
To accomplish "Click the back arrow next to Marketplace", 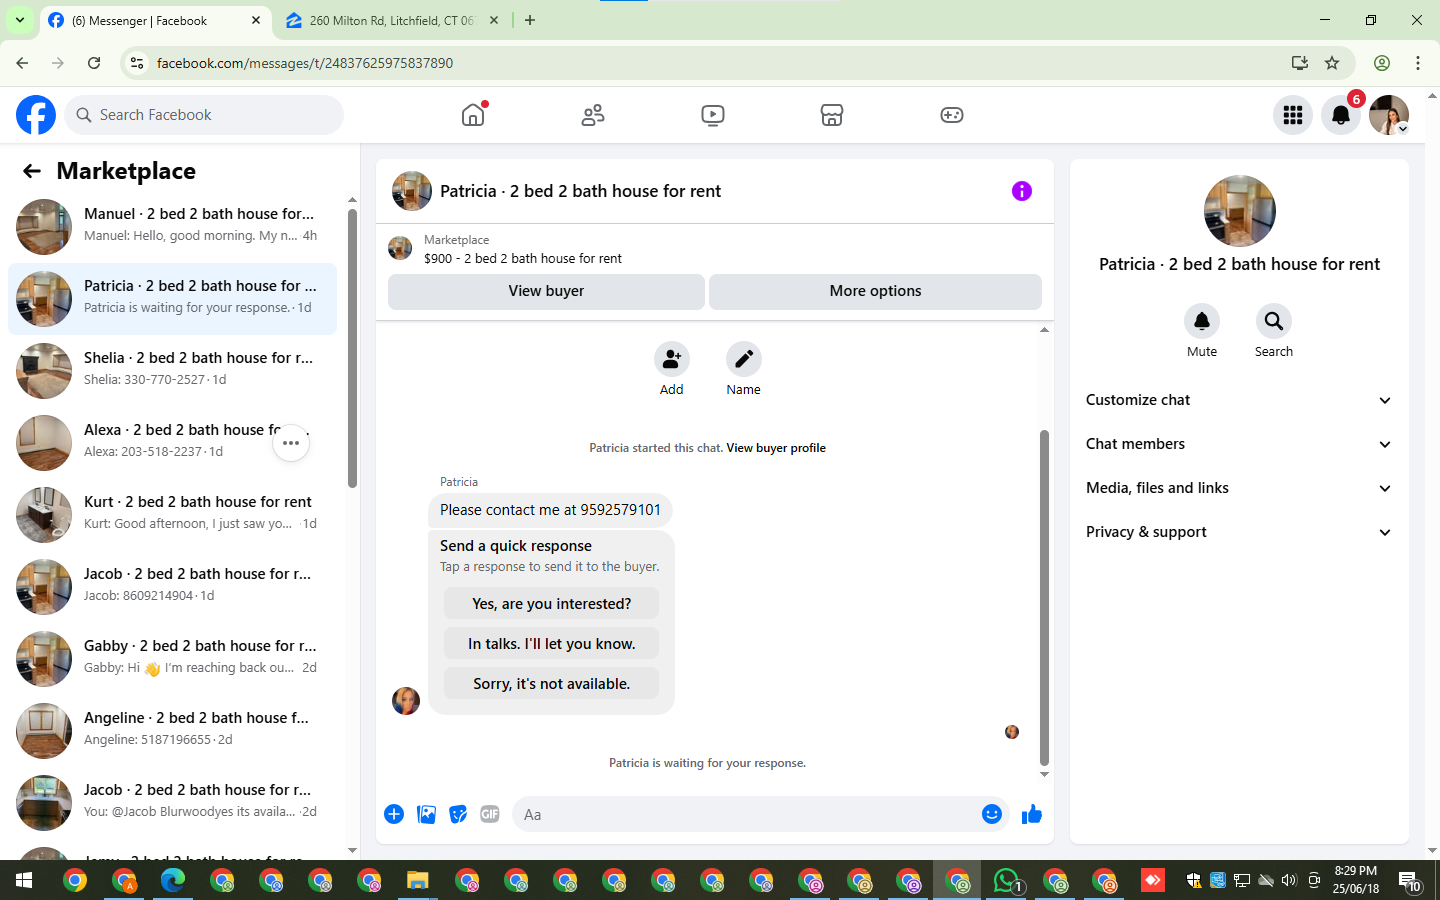I will click(x=32, y=171).
